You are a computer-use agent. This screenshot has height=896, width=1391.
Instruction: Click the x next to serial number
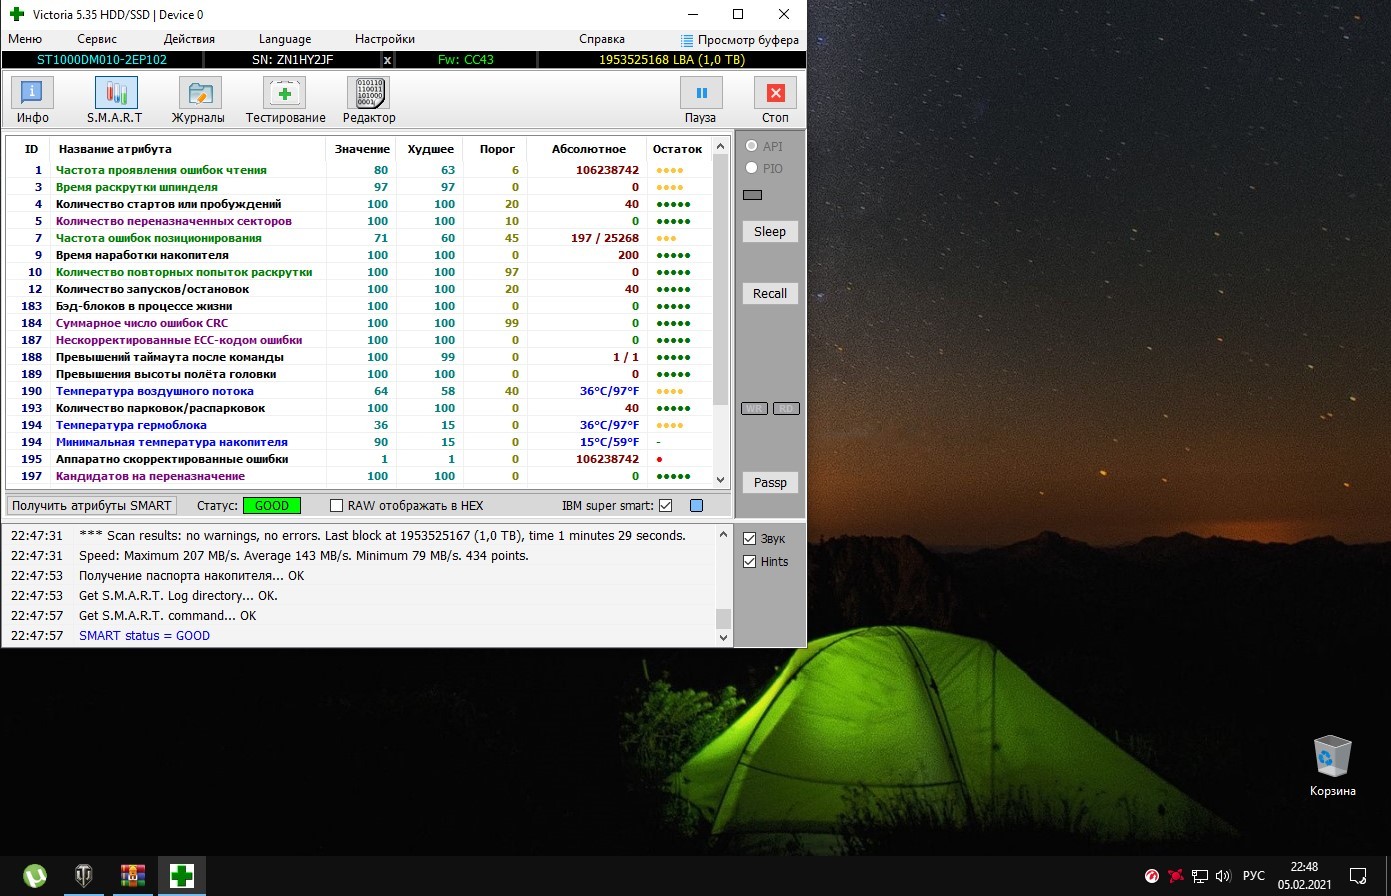point(388,60)
